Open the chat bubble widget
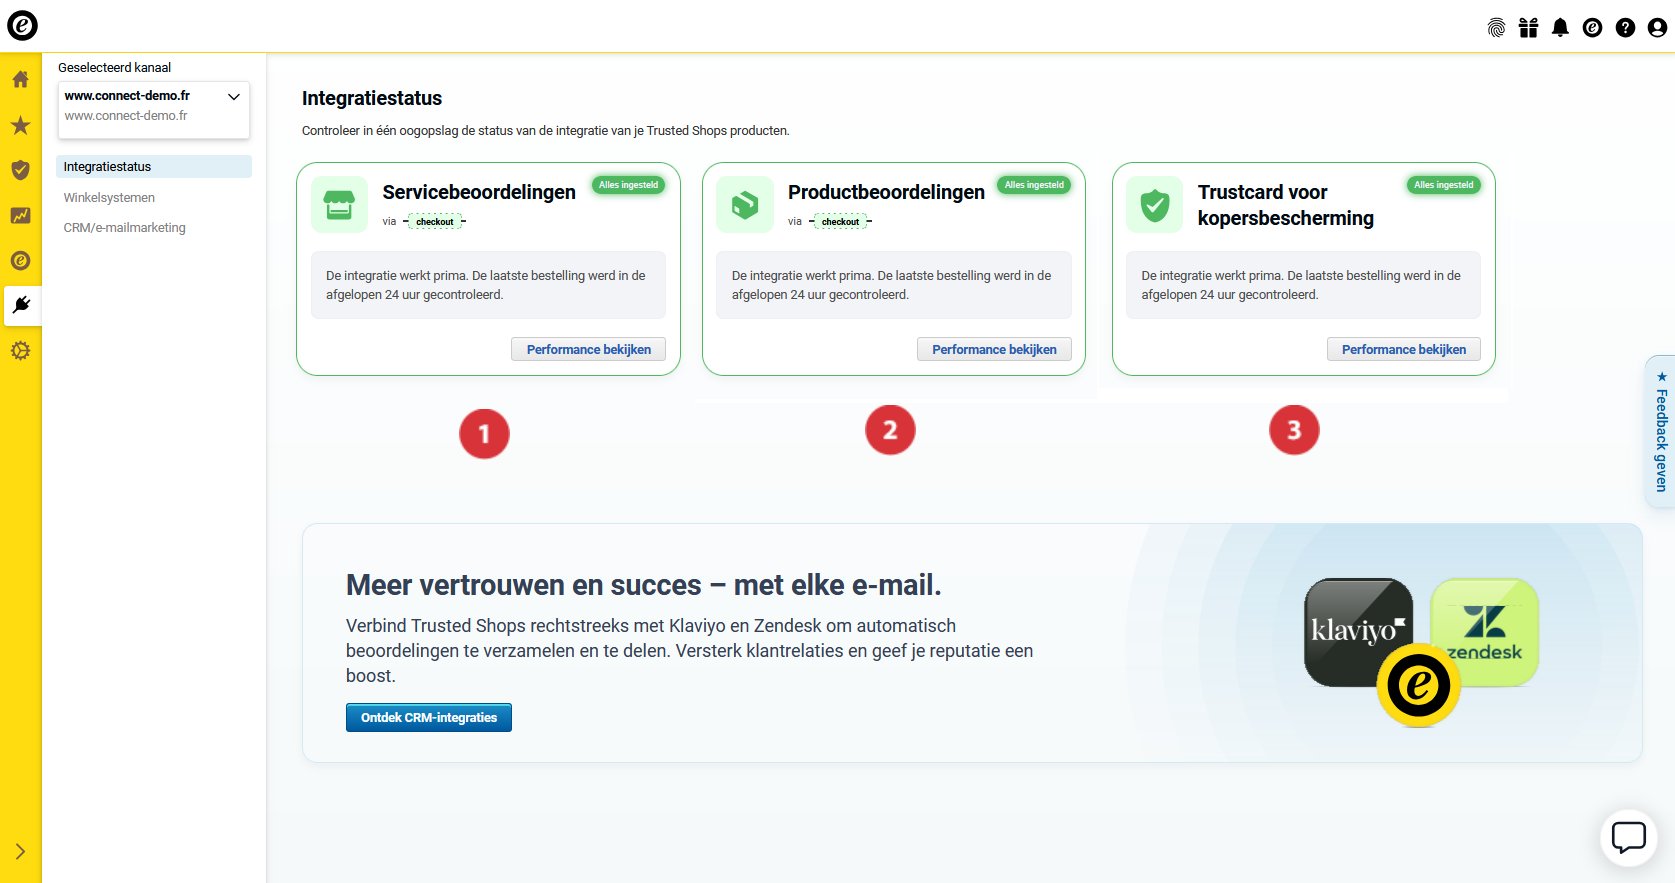Screen dimensions: 1675x883 click(1628, 837)
